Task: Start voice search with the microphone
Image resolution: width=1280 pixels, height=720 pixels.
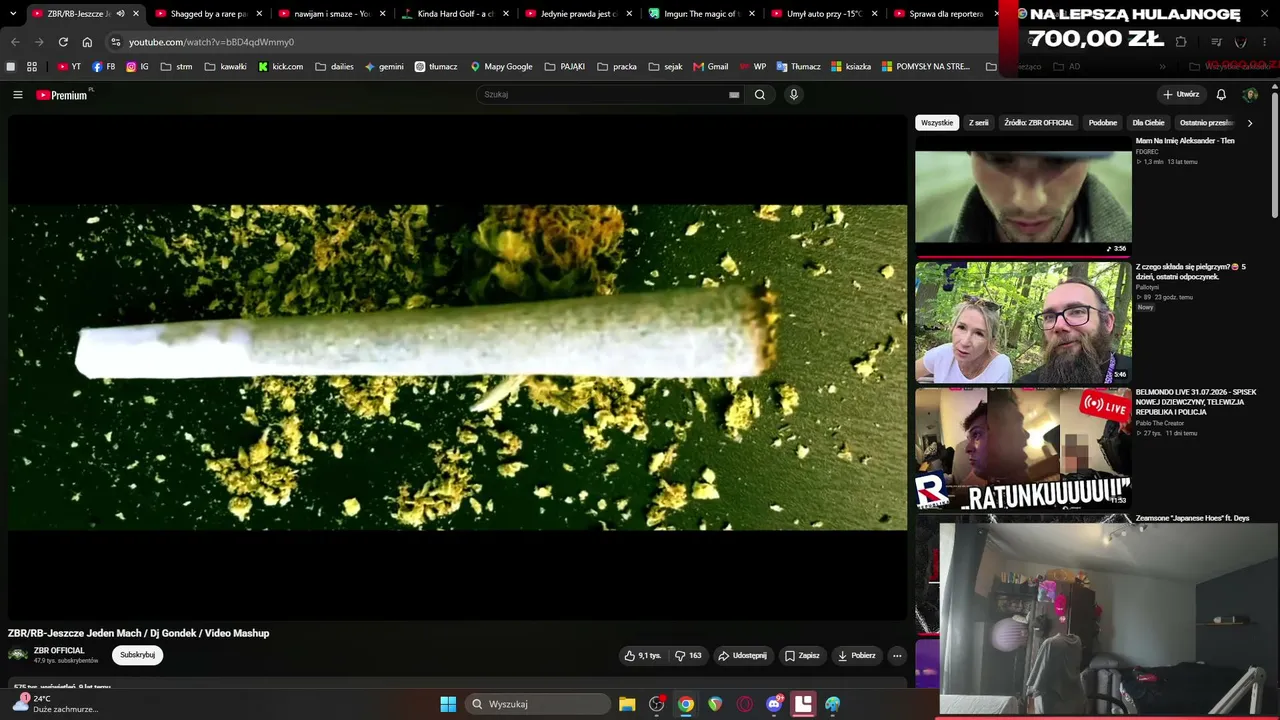Action: 794,95
